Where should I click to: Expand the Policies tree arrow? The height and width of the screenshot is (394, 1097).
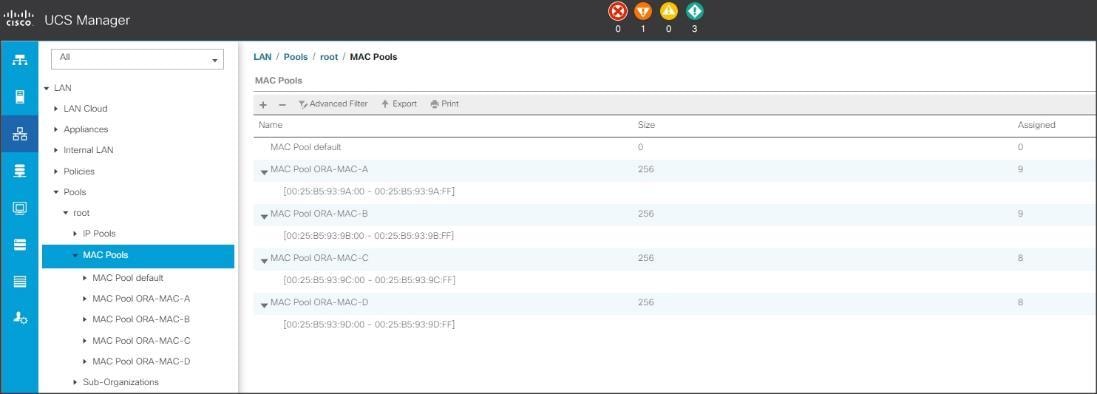[56, 171]
